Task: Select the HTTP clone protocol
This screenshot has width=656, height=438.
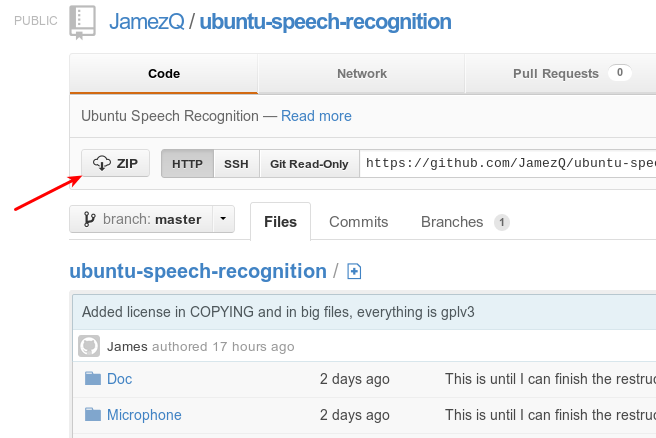Action: [187, 164]
